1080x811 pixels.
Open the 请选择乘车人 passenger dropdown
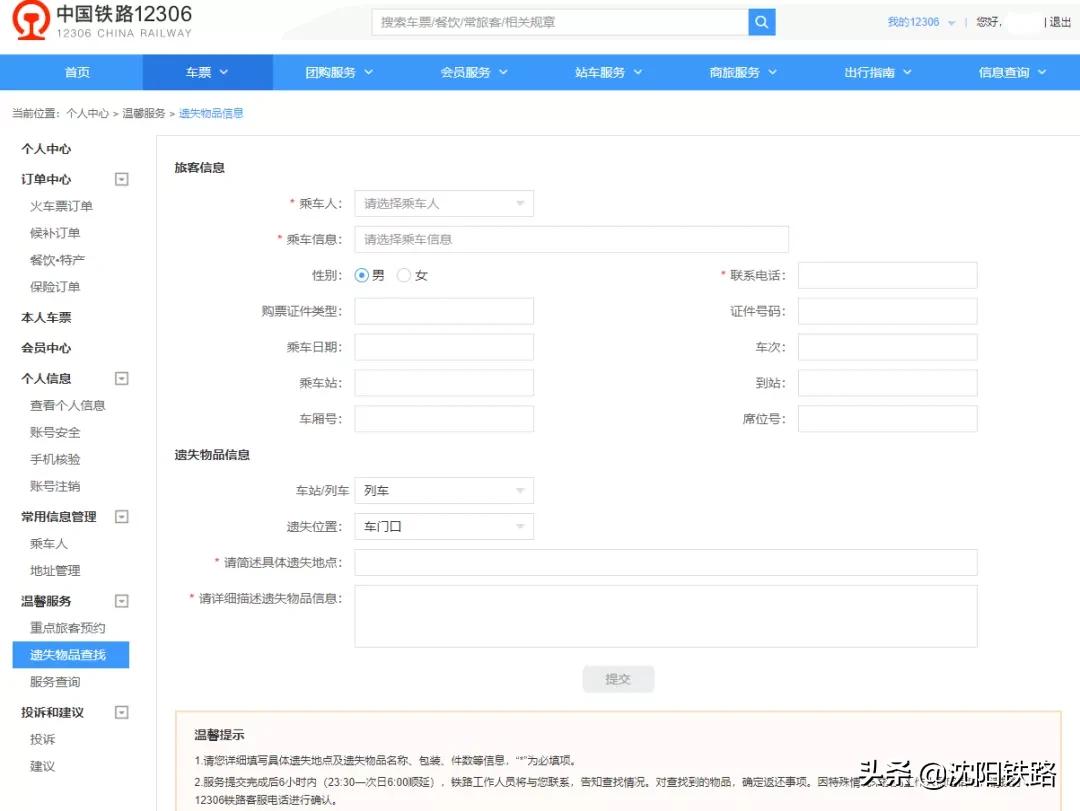[444, 203]
